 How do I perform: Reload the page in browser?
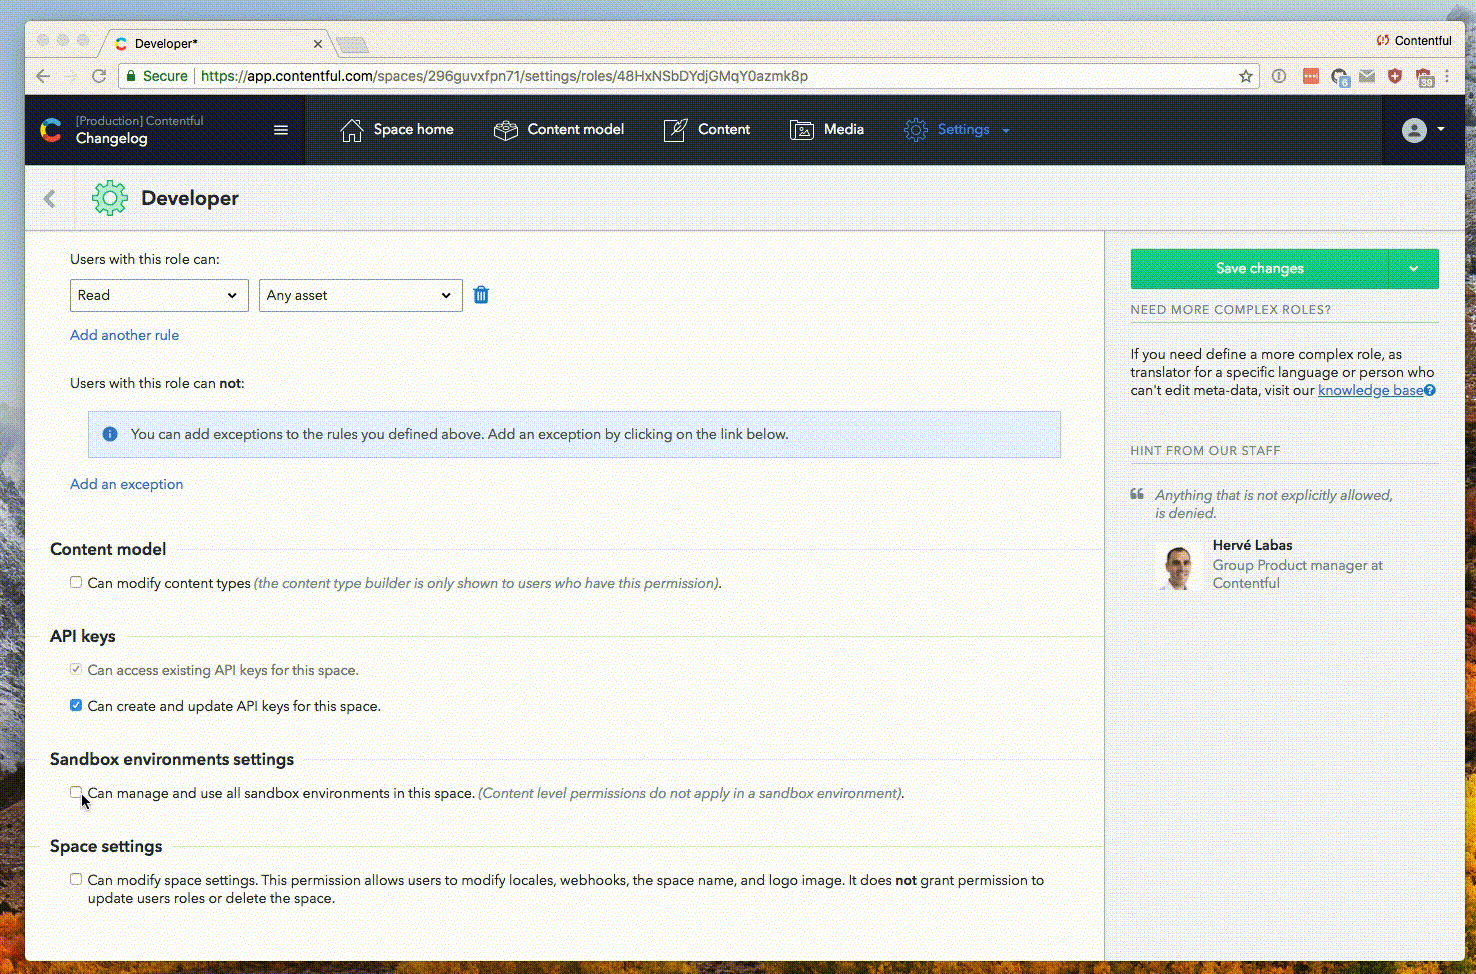(x=99, y=76)
